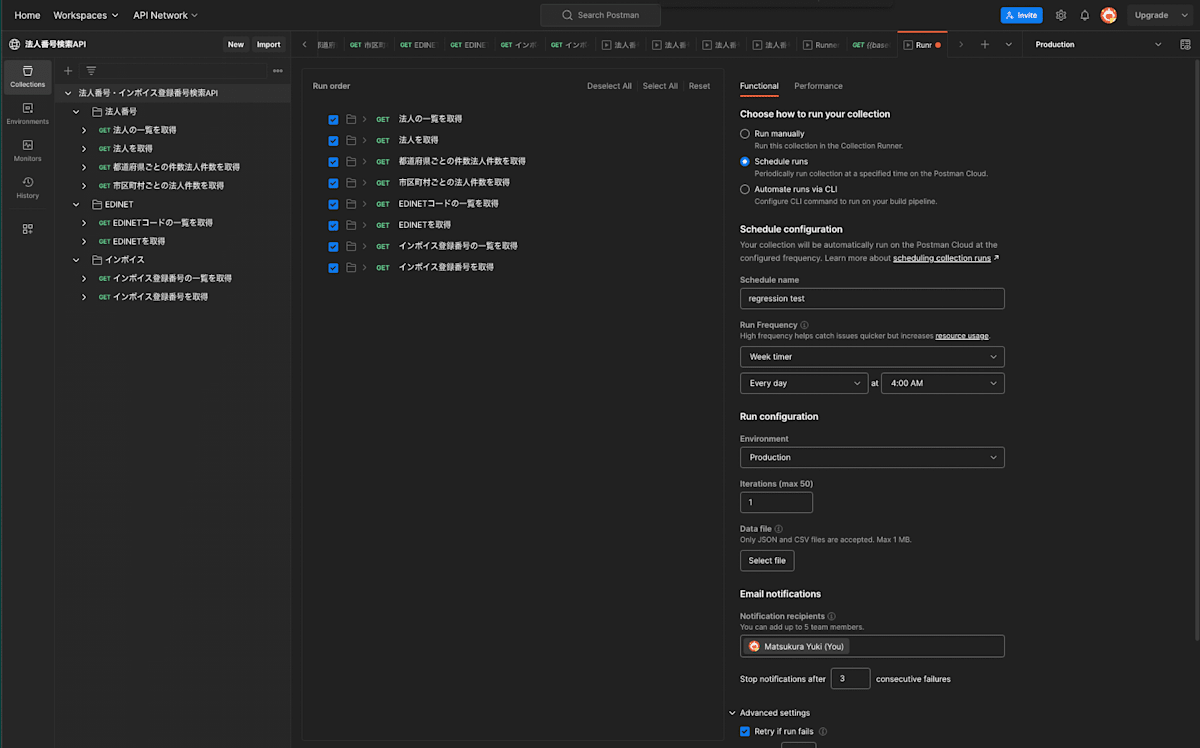Collapse the Advanced settings section
Viewport: 1200px width, 748px height.
point(733,713)
